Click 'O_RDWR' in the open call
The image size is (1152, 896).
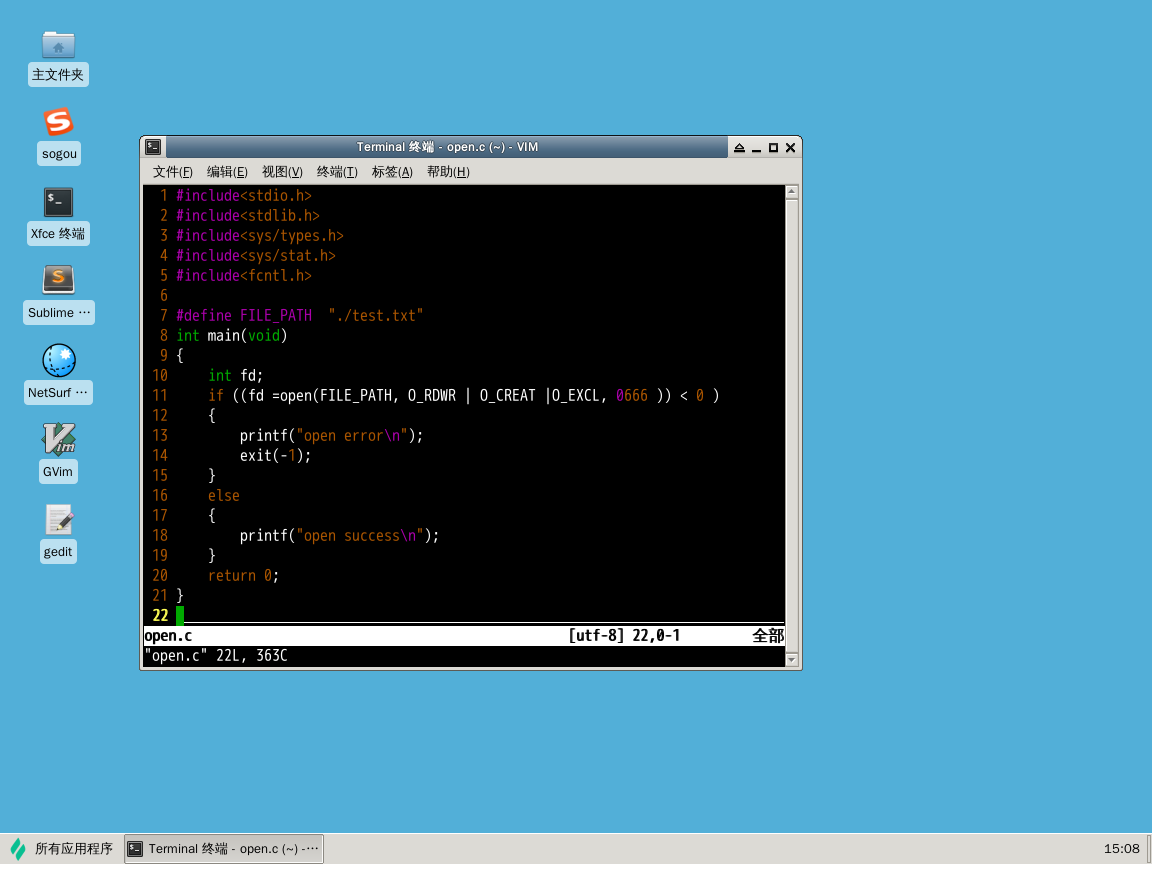(x=432, y=395)
